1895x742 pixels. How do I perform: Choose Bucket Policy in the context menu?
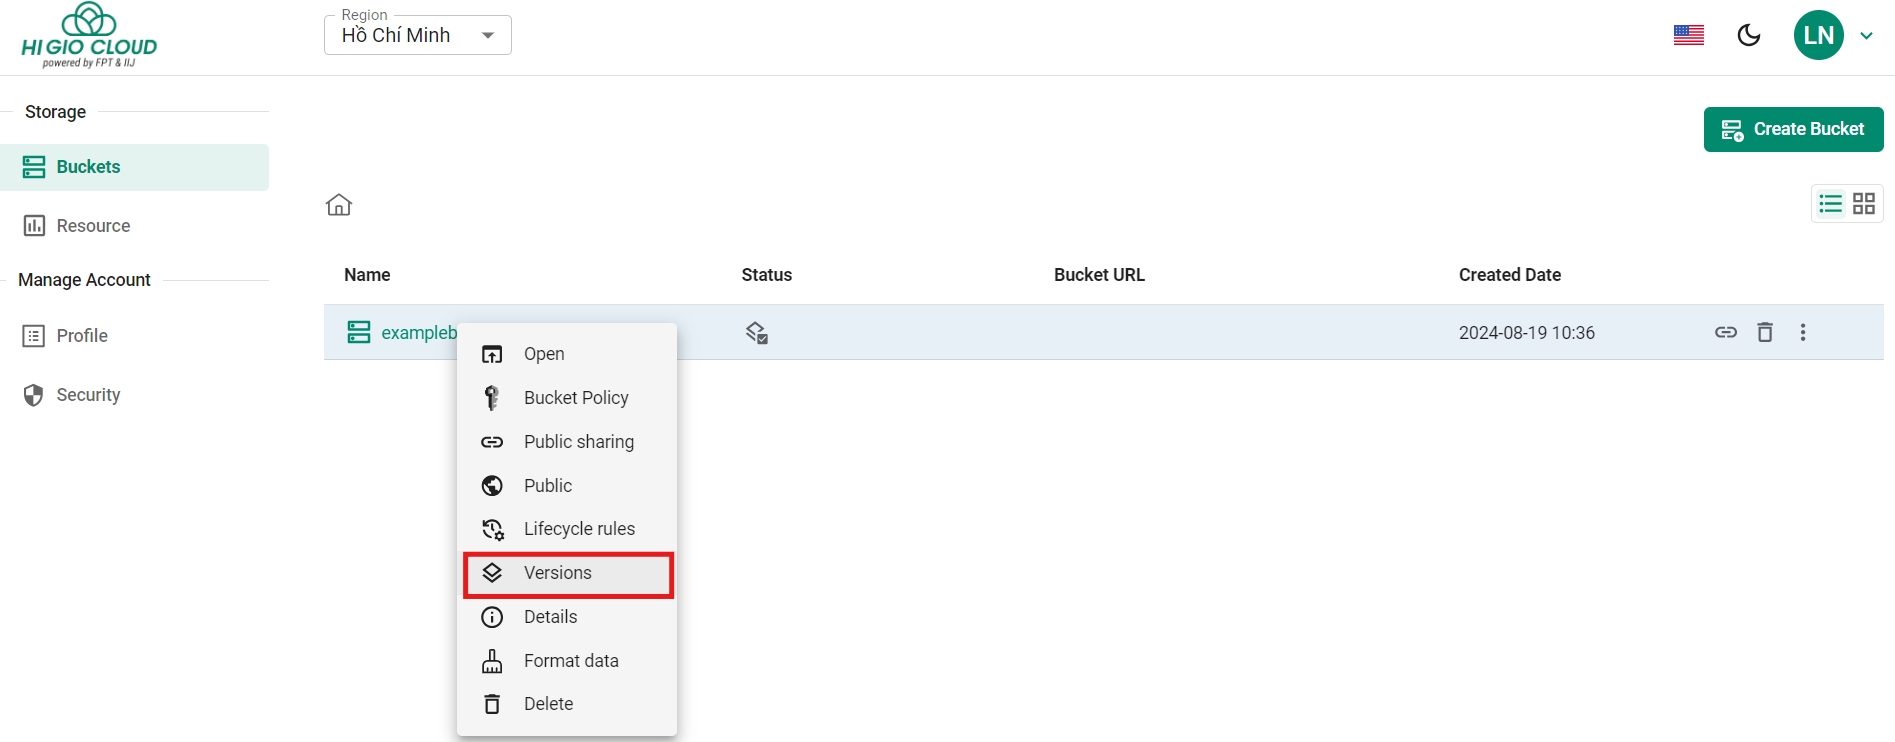(x=575, y=398)
